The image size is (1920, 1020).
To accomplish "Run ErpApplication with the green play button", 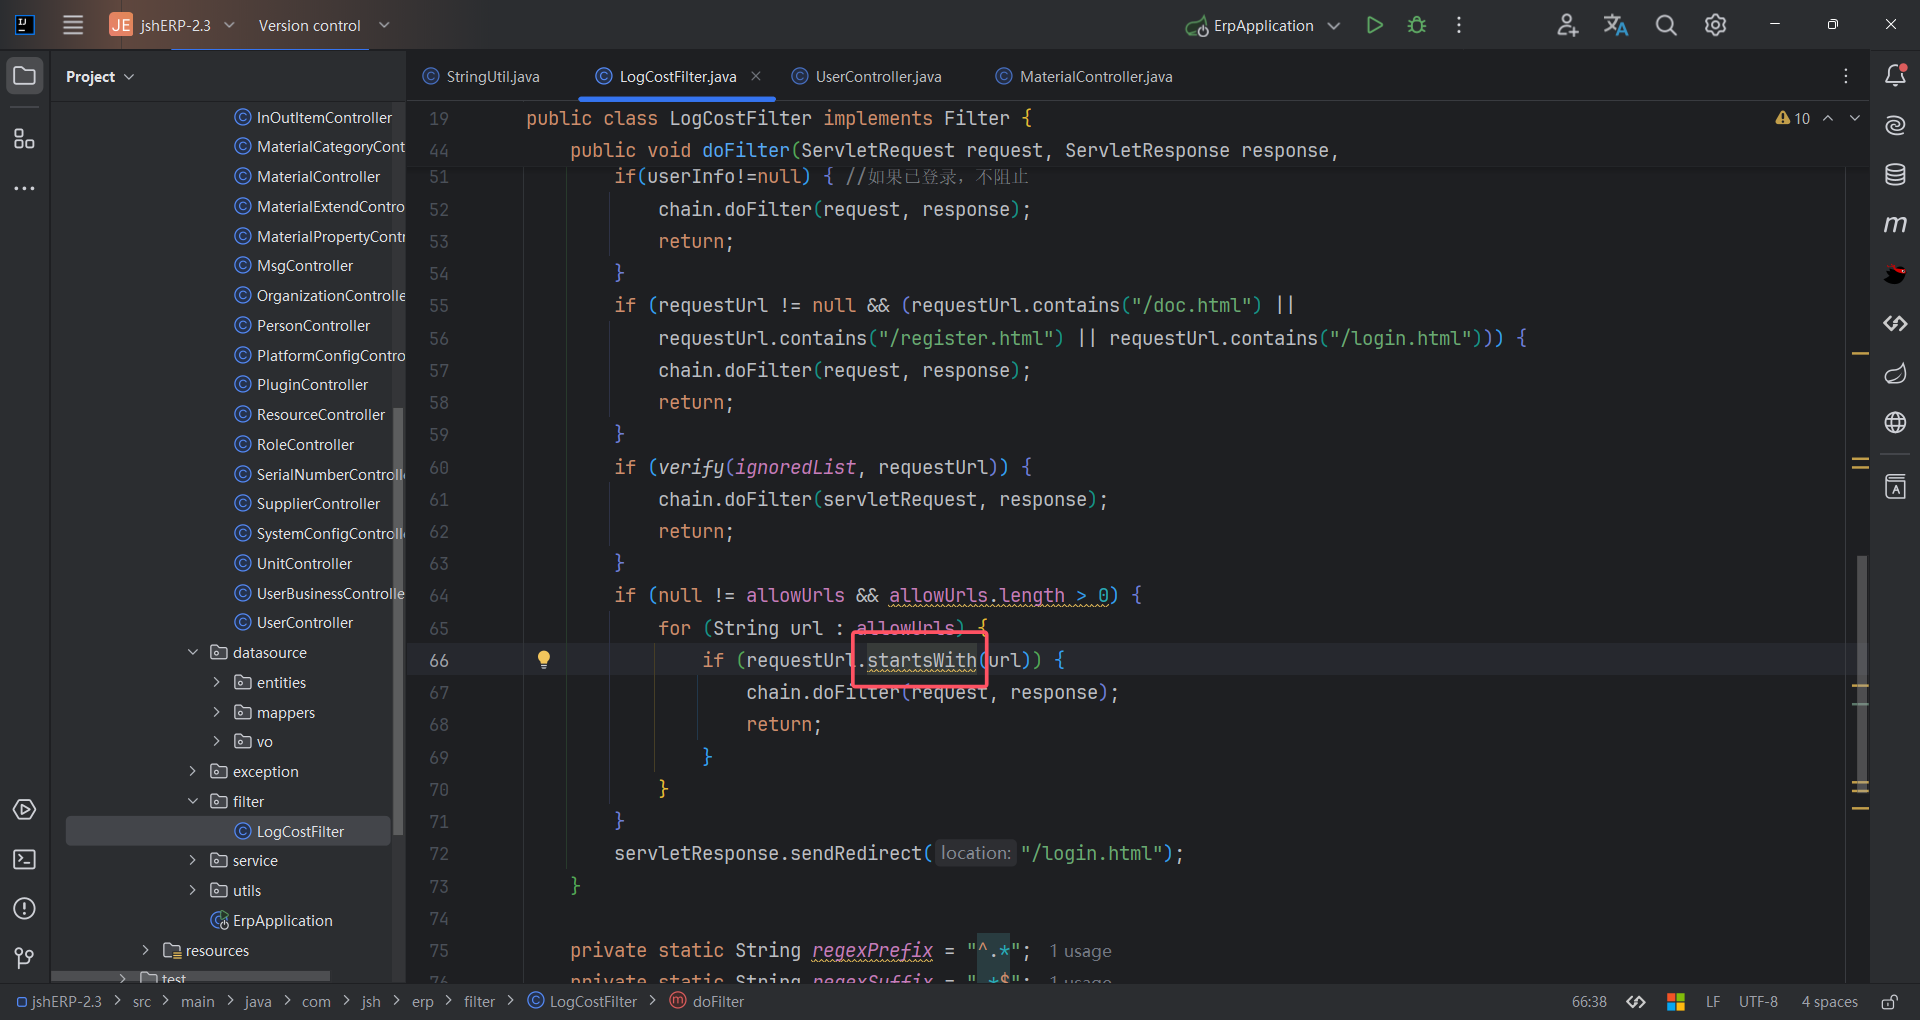I will click(x=1375, y=25).
